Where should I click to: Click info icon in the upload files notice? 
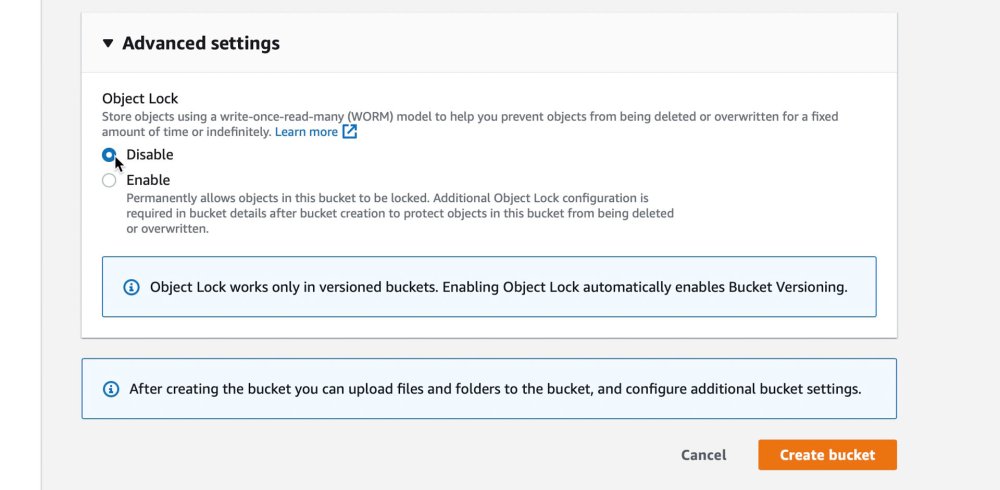[111, 389]
